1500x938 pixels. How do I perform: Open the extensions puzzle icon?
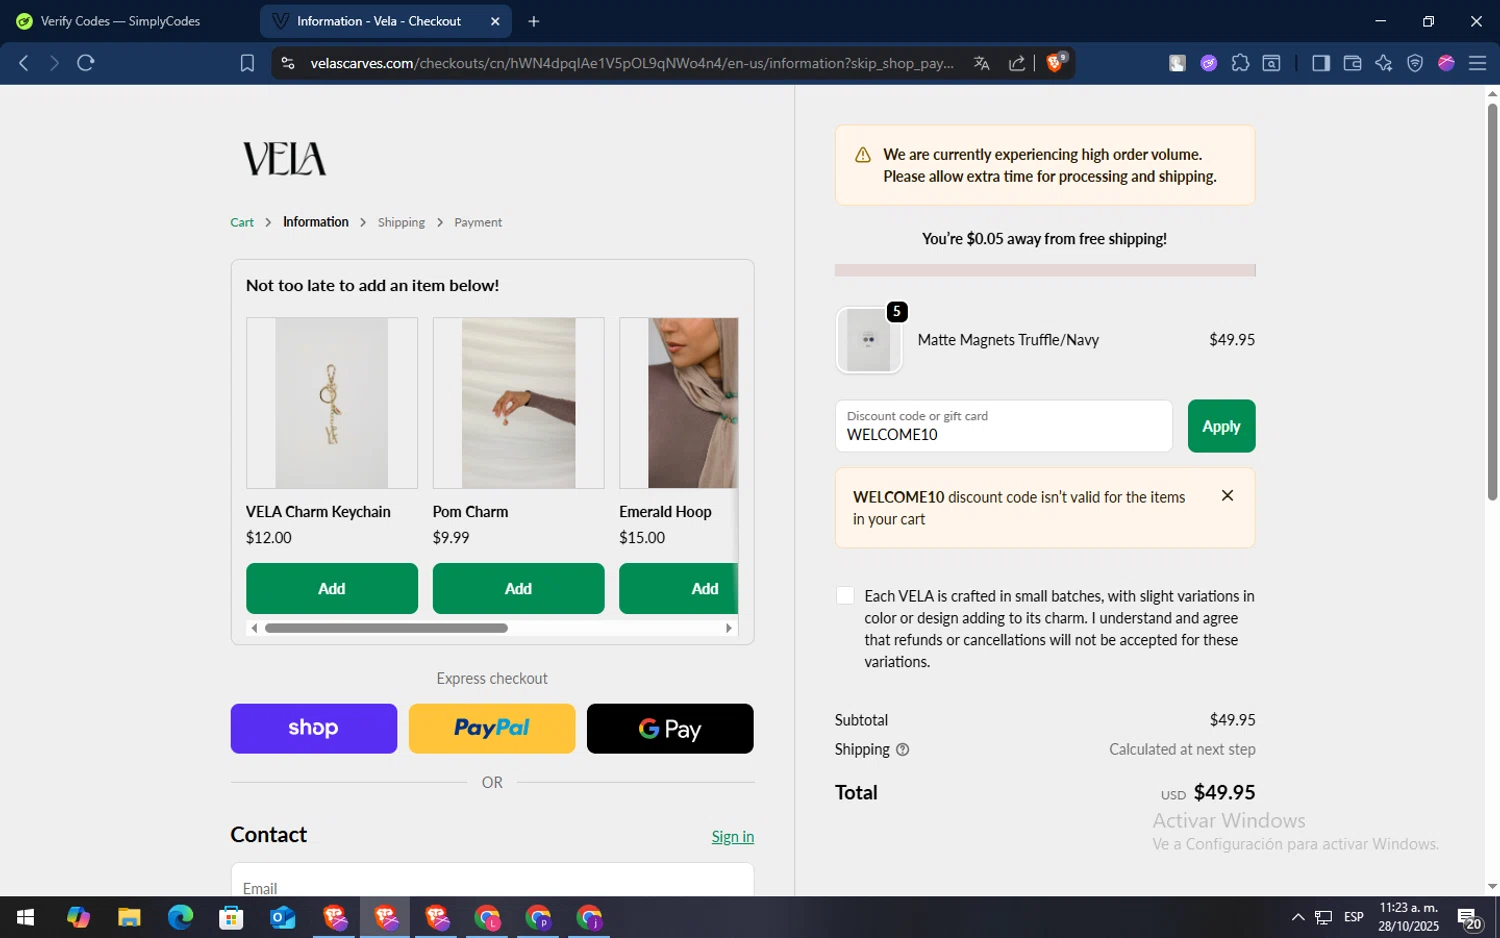point(1240,63)
